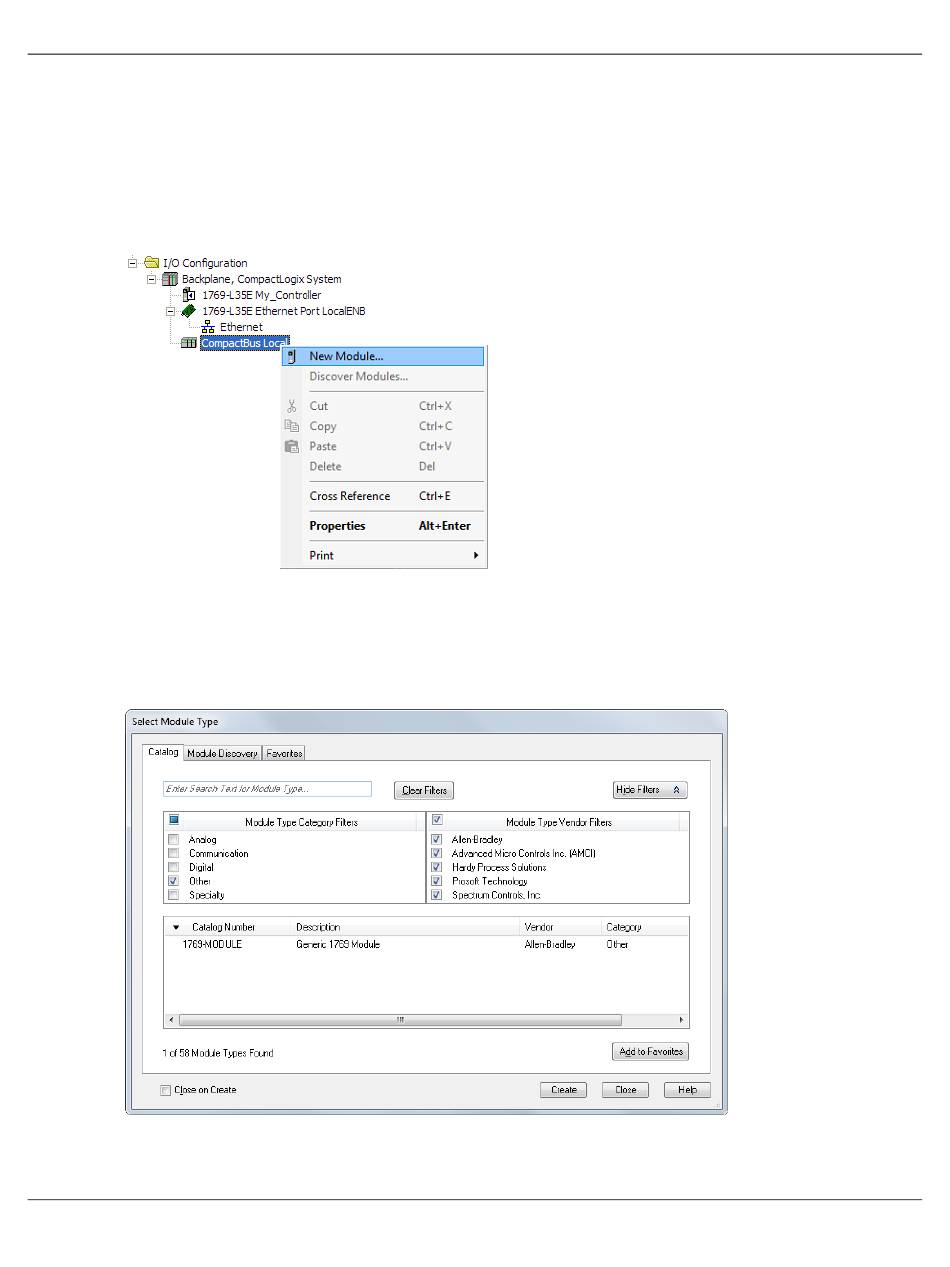Screen dimensions: 950x1267
Task: Toggle the select-all category filters checkbox
Action: pyautogui.click(x=174, y=821)
